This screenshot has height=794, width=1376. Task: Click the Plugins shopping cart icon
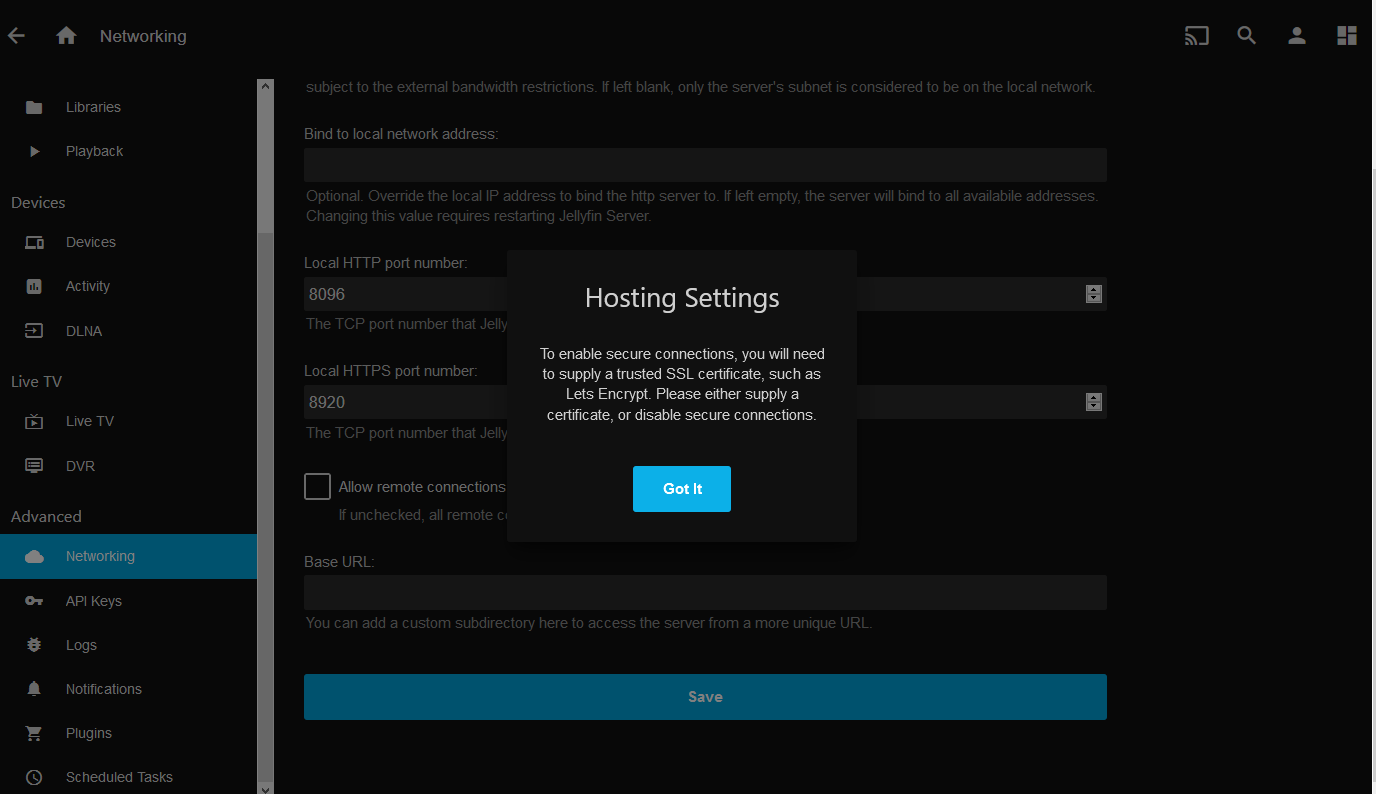click(x=34, y=733)
